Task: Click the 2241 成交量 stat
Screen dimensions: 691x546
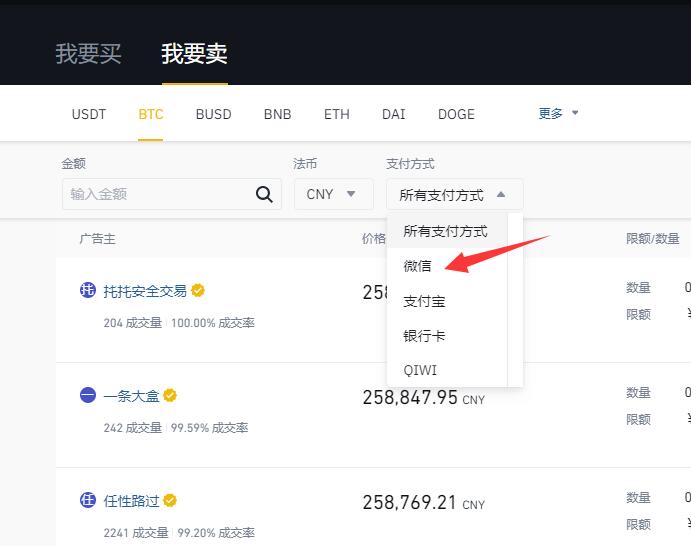Action: (136, 533)
